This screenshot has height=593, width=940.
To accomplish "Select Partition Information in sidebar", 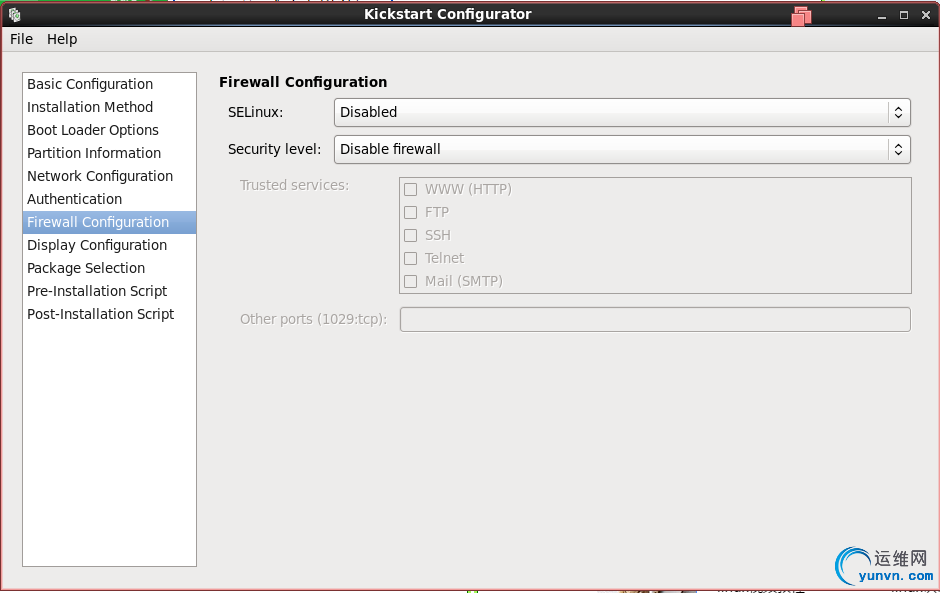I will (x=94, y=153).
